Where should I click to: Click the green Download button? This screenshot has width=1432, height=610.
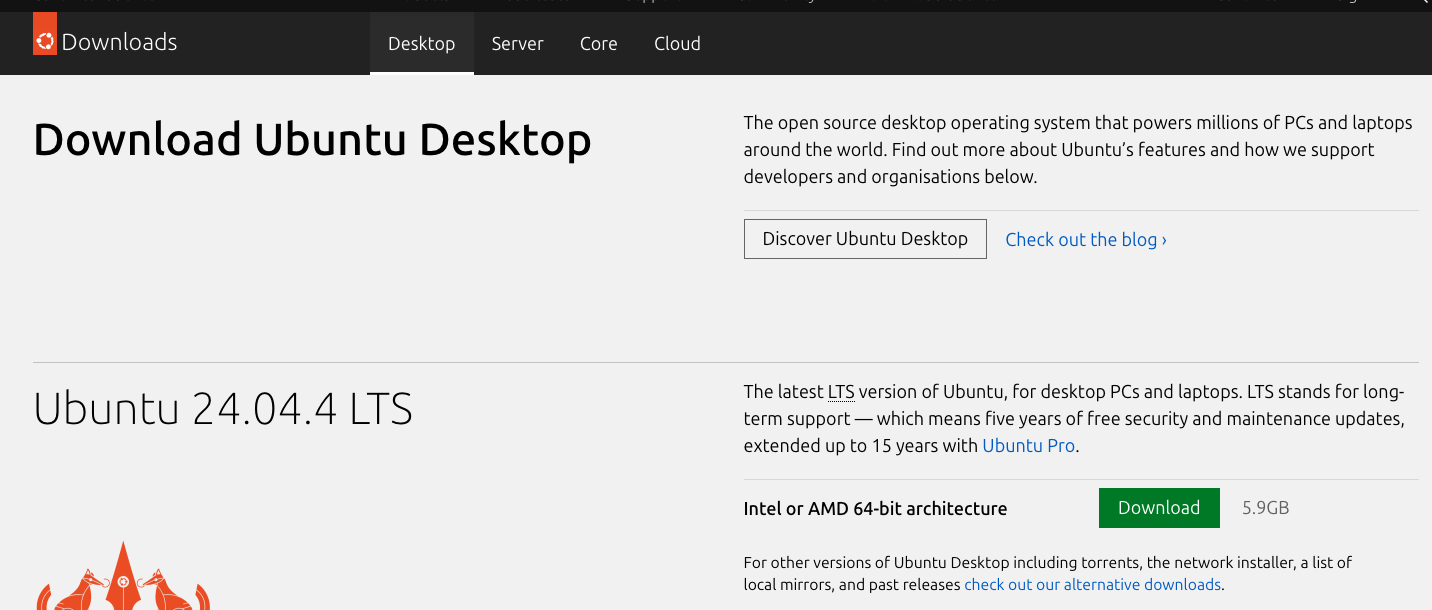coord(1158,508)
